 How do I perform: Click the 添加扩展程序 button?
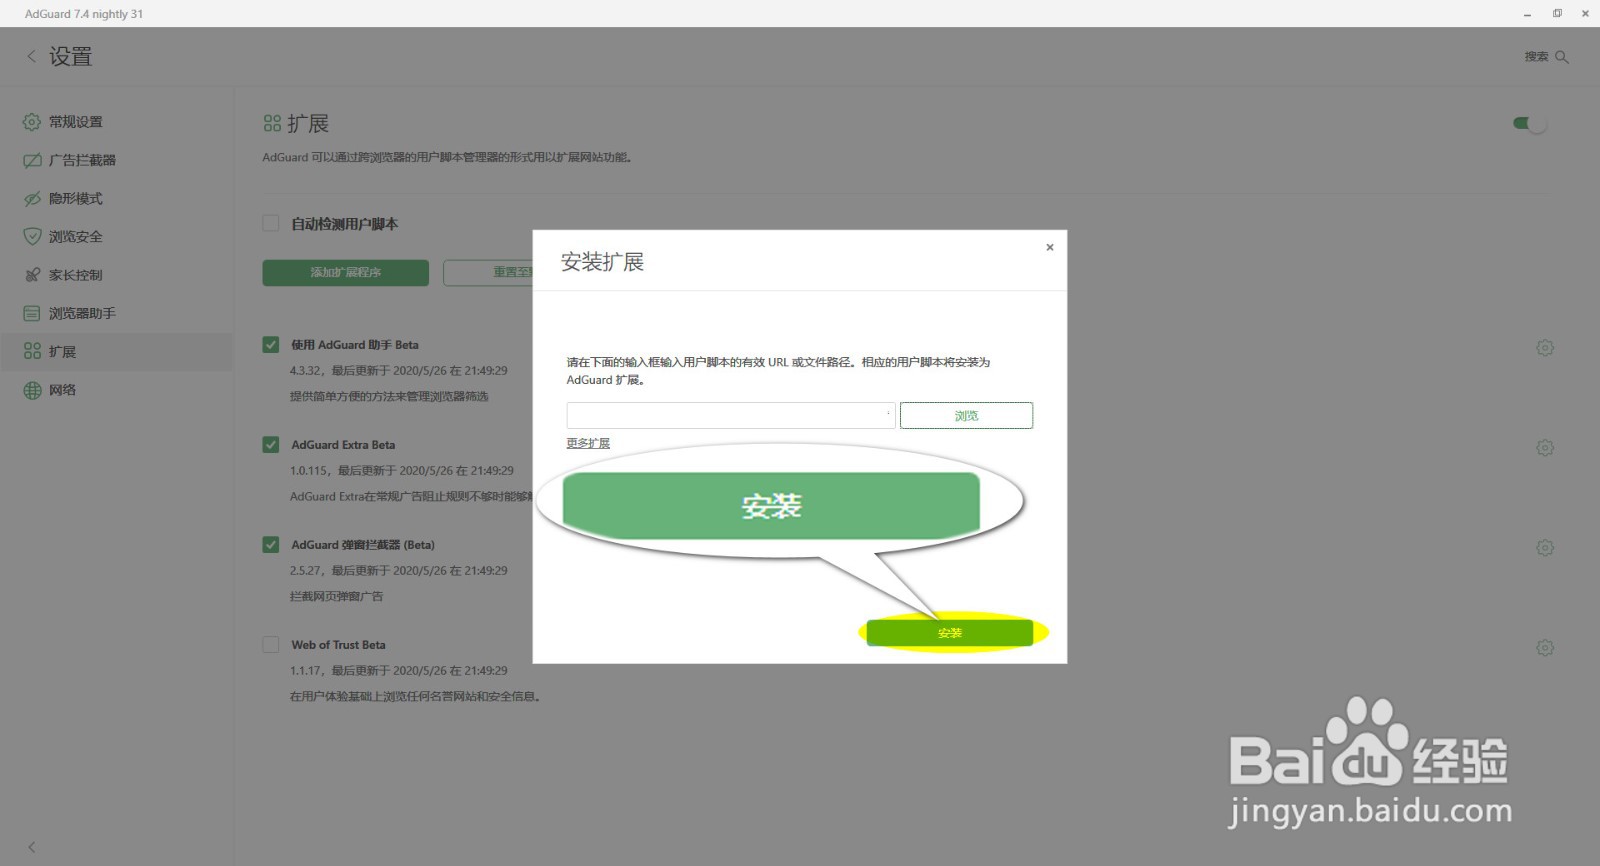[x=346, y=272]
